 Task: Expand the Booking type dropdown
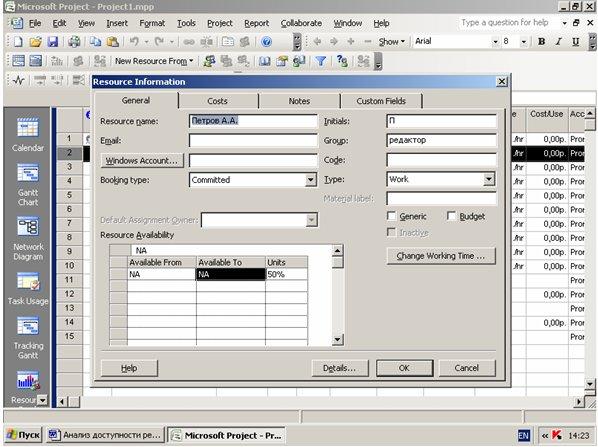(311, 180)
